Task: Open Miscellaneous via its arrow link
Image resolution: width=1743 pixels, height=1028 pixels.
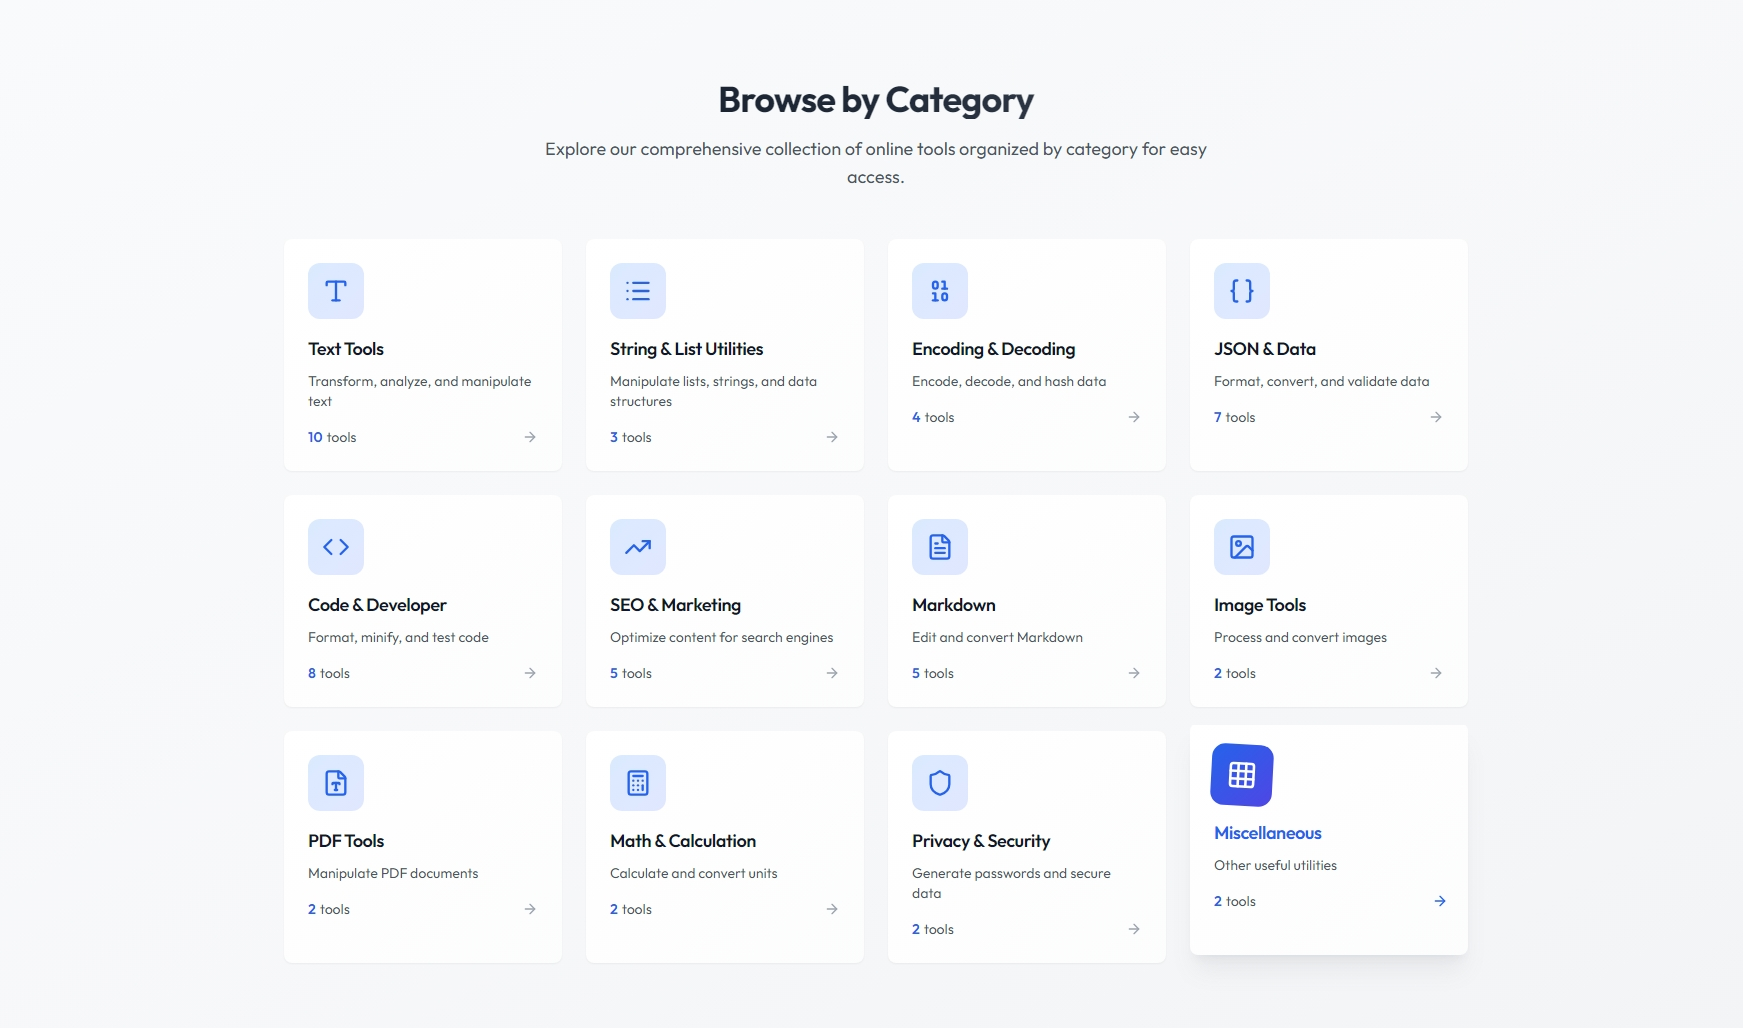Action: point(1439,901)
